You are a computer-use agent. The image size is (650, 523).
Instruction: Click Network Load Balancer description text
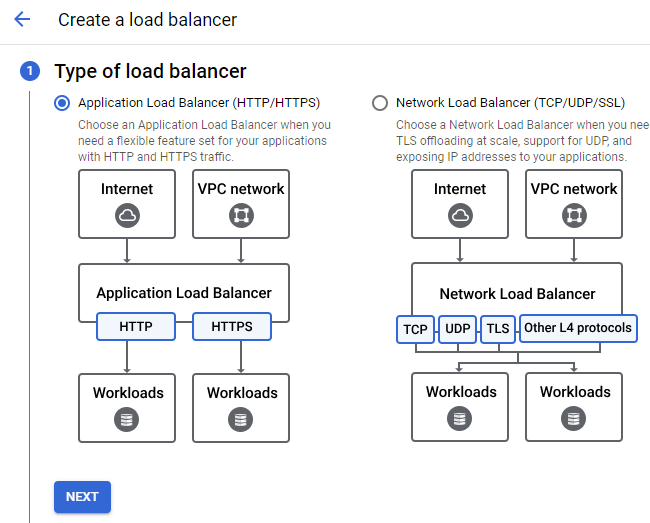point(522,141)
